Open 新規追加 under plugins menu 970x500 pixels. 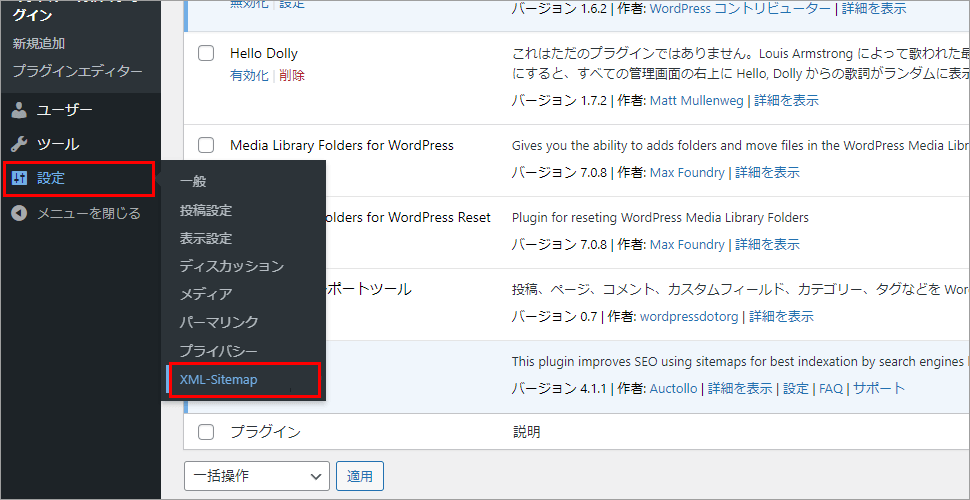tap(39, 44)
